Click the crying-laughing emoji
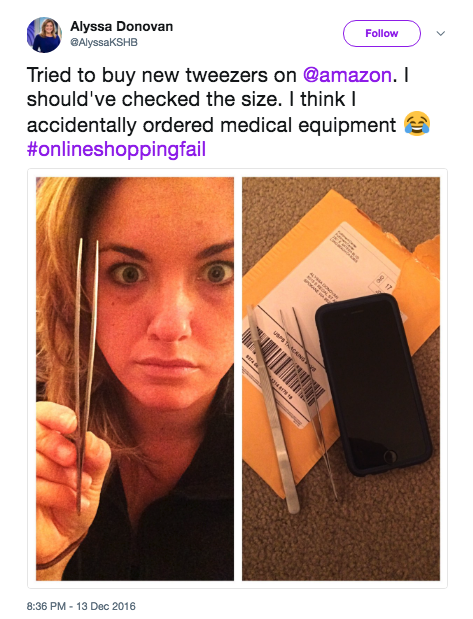Image resolution: width=473 pixels, height=619 pixels. tap(417, 124)
